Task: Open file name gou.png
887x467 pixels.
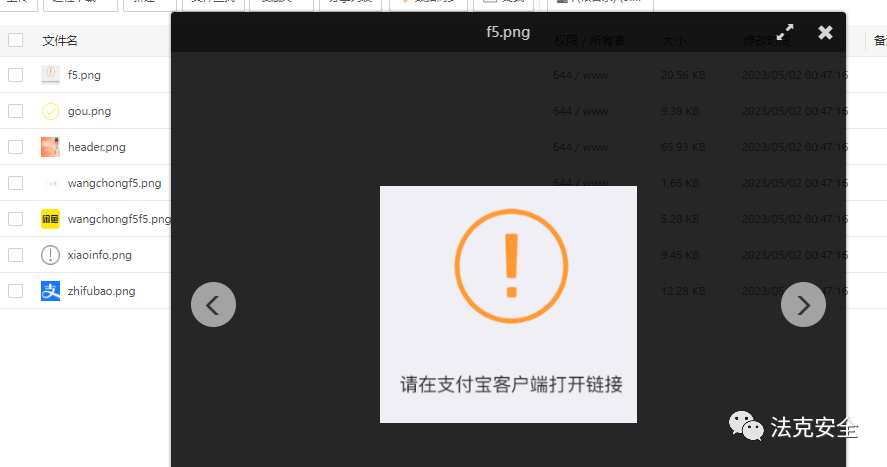Action: click(89, 111)
